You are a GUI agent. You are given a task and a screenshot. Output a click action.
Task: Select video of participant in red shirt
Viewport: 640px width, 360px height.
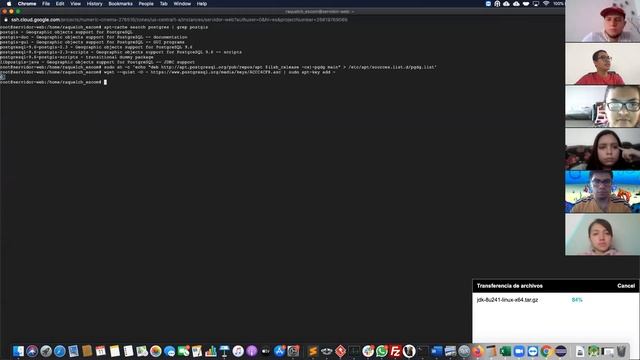(x=602, y=64)
